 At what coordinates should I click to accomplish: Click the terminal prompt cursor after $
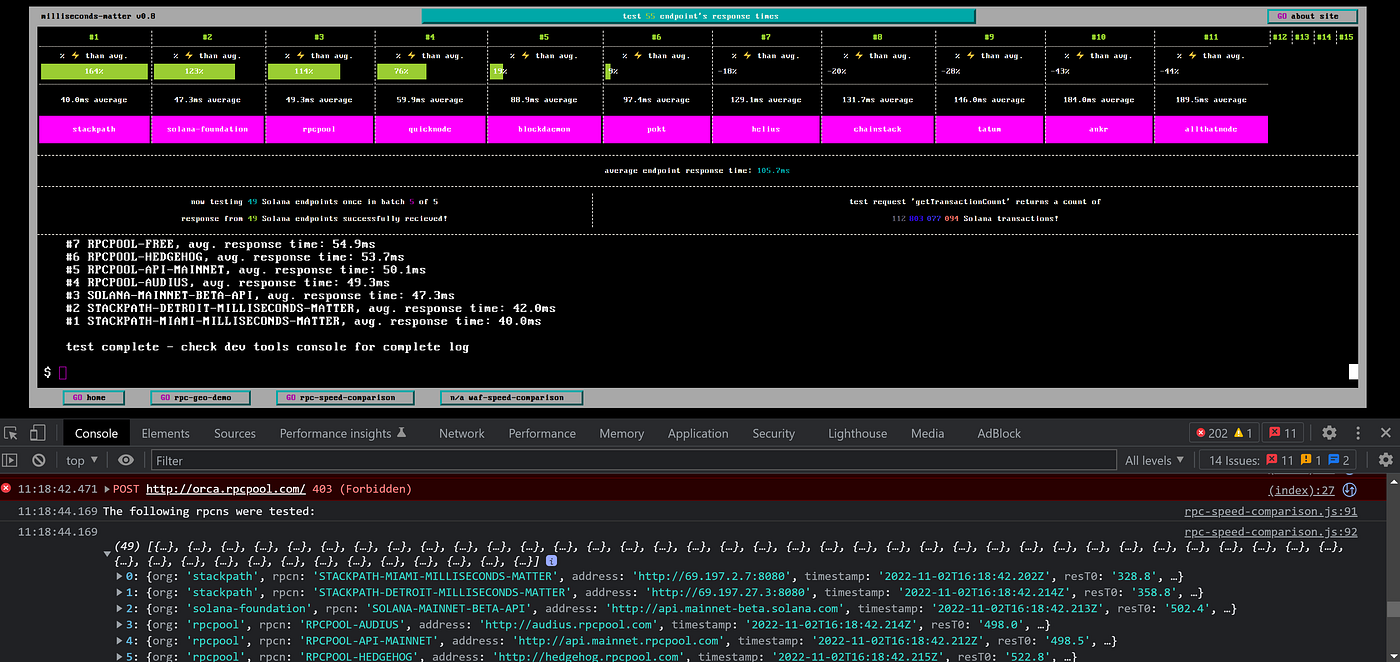tap(63, 373)
